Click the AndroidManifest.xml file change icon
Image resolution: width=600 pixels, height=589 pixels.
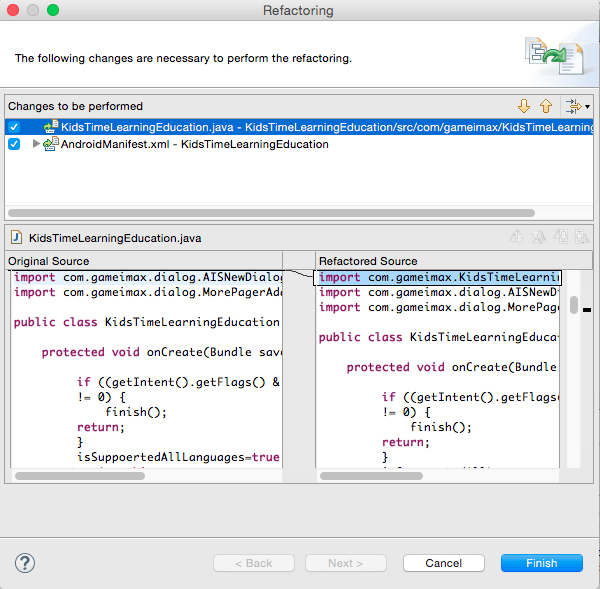(51, 144)
